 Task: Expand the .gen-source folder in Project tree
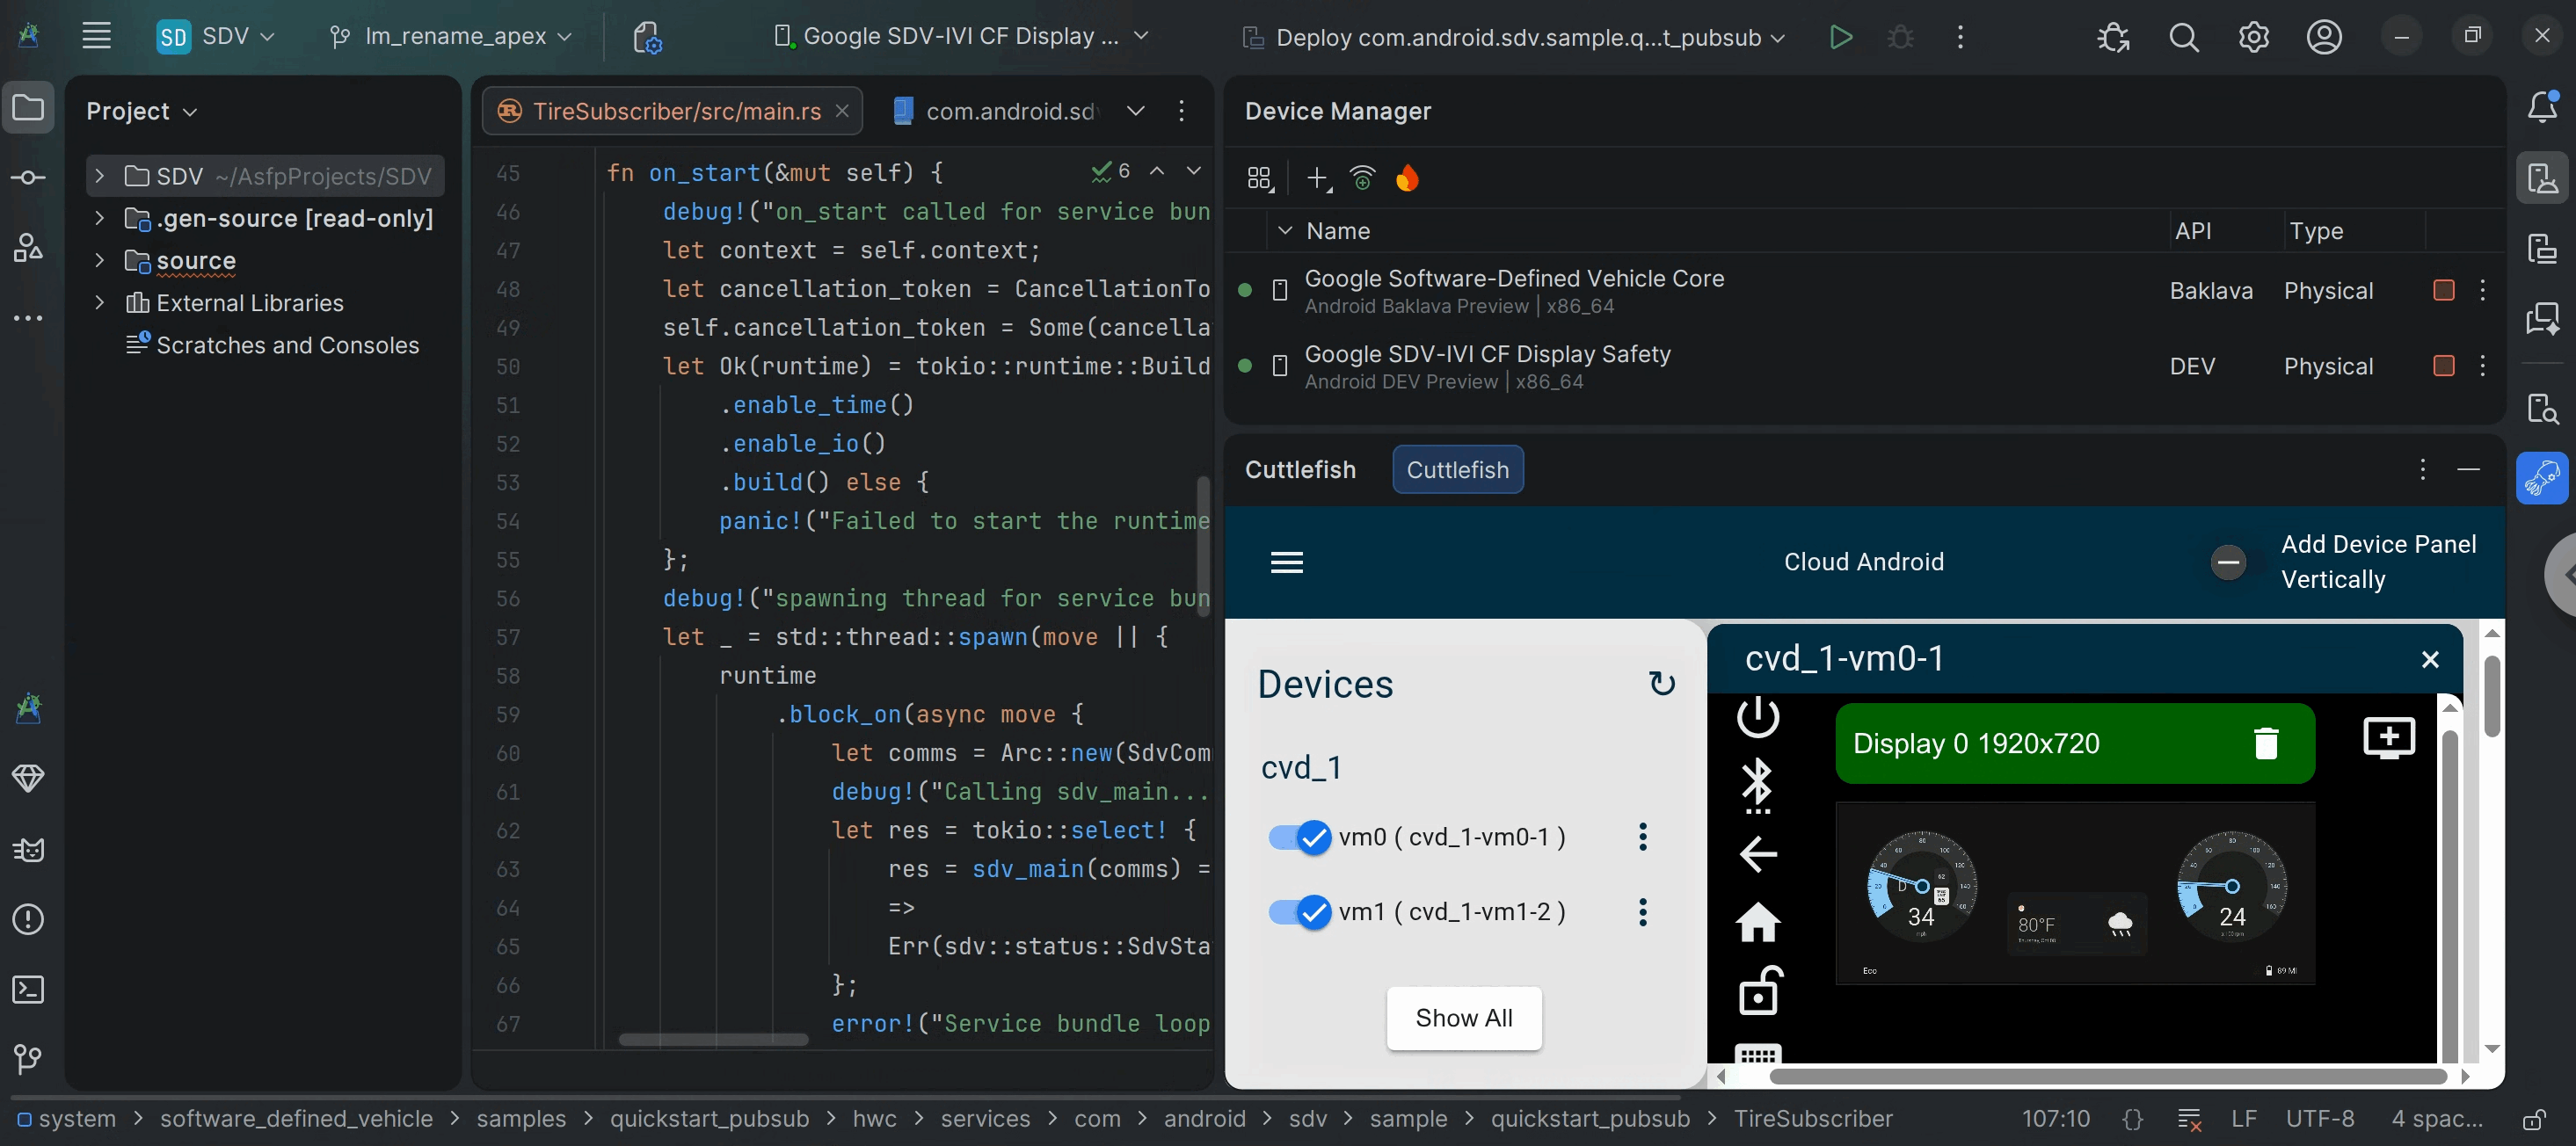(x=99, y=218)
